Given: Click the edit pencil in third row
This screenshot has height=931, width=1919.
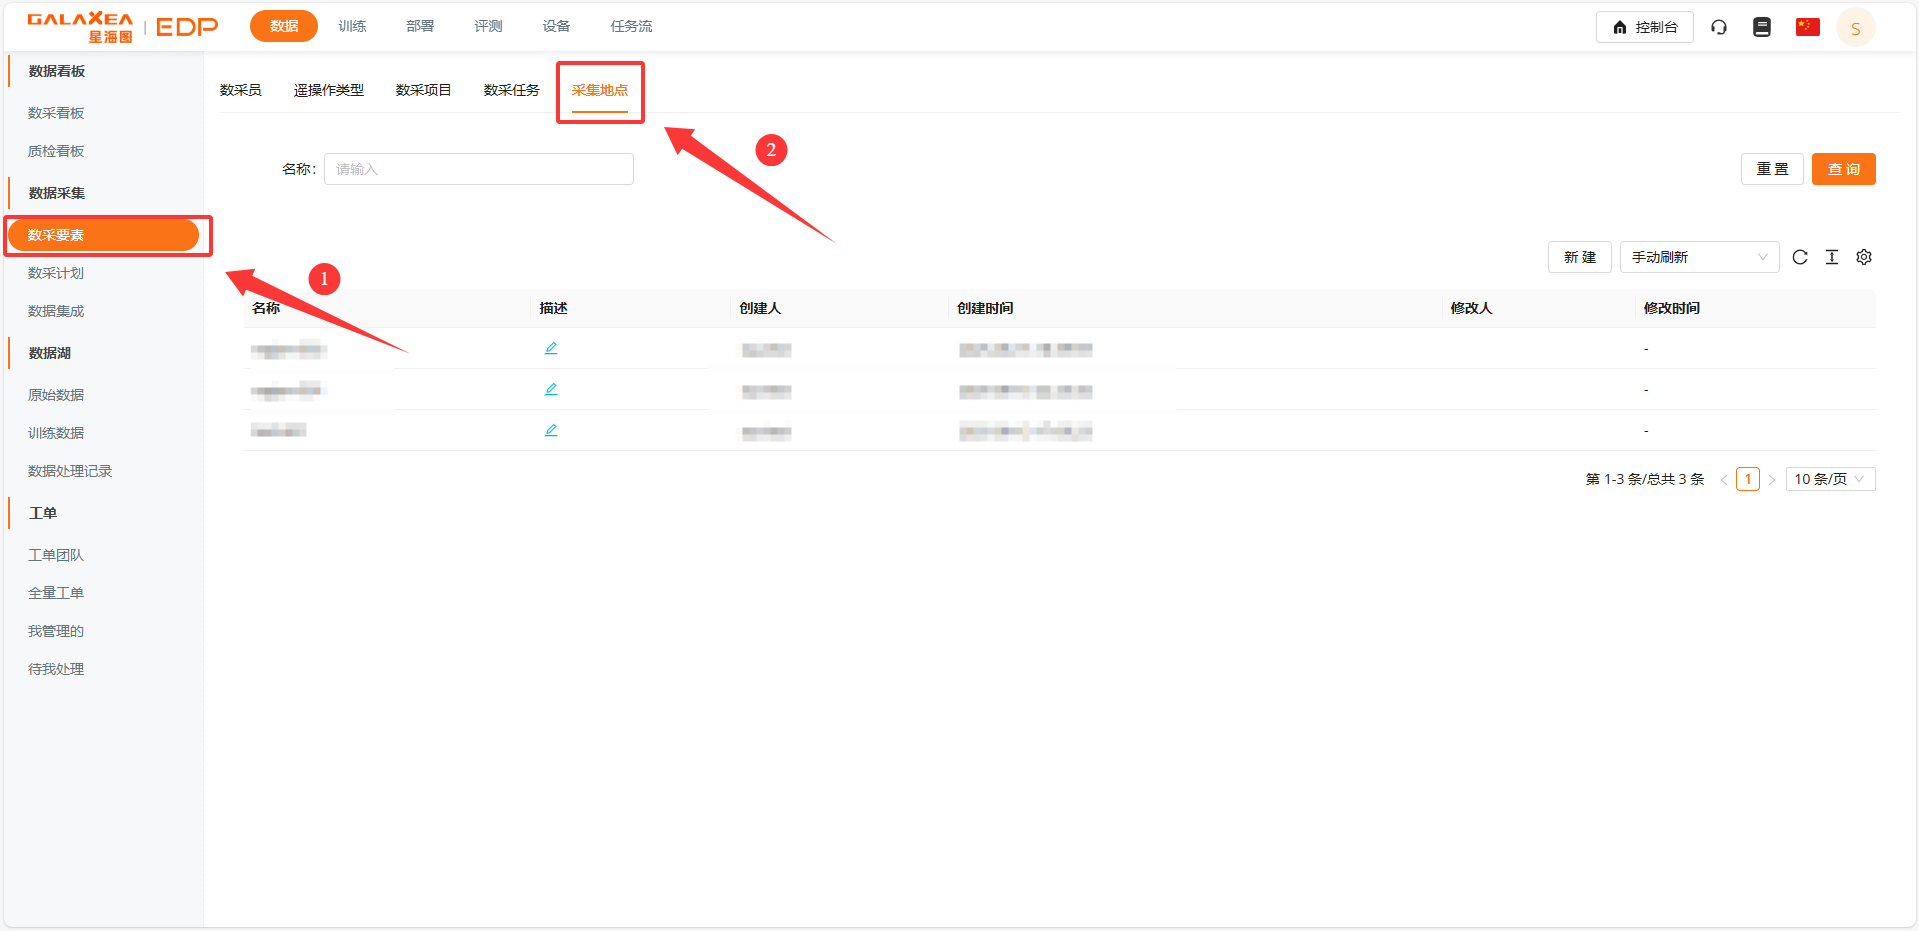Looking at the screenshot, I should pos(551,430).
